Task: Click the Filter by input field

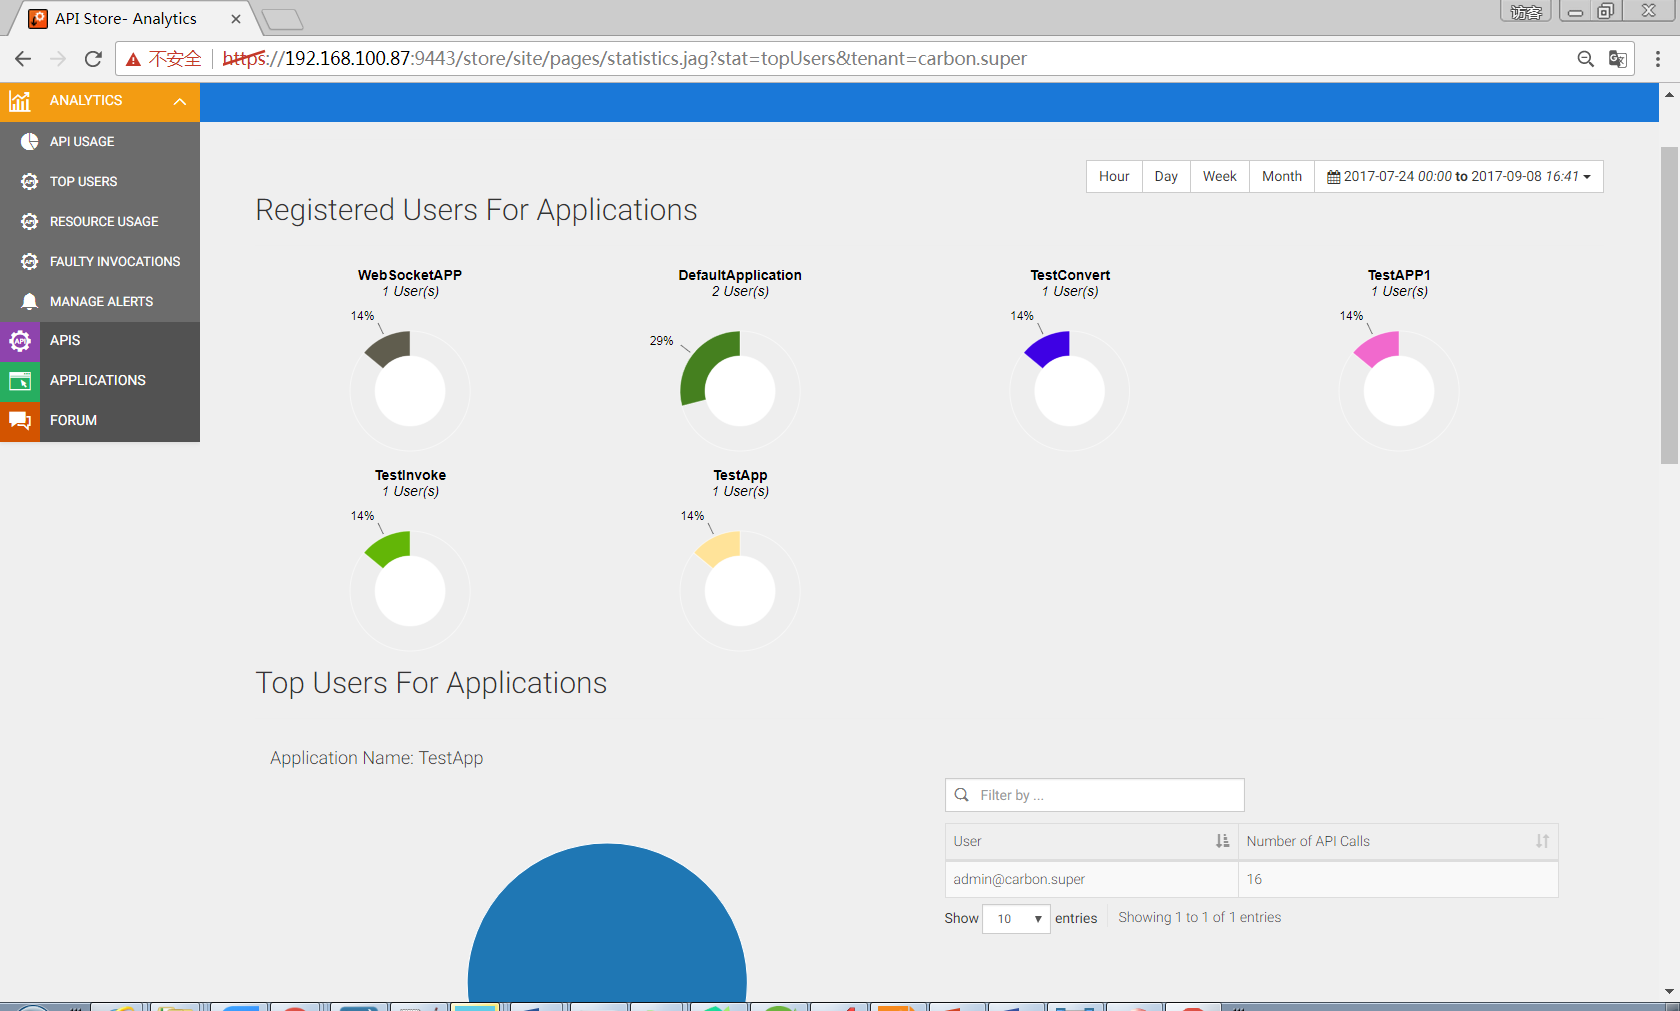Action: (x=1095, y=795)
